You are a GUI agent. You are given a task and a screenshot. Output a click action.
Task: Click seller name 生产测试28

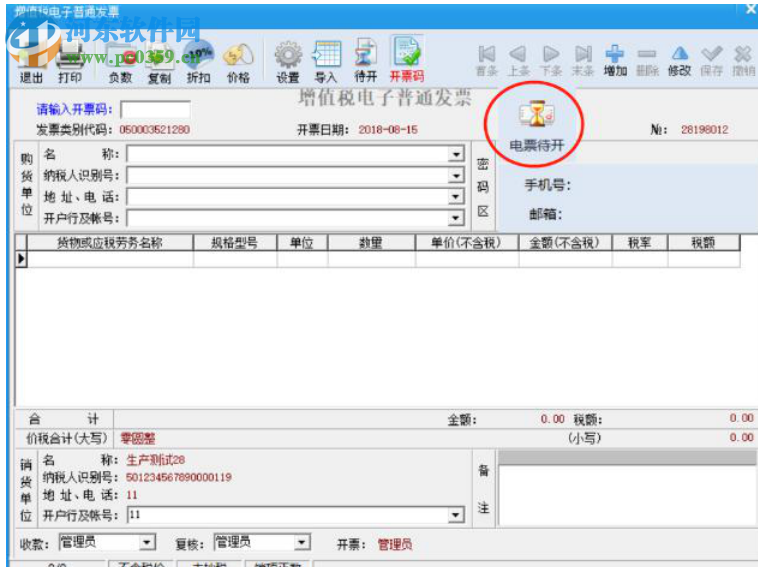coord(156,460)
